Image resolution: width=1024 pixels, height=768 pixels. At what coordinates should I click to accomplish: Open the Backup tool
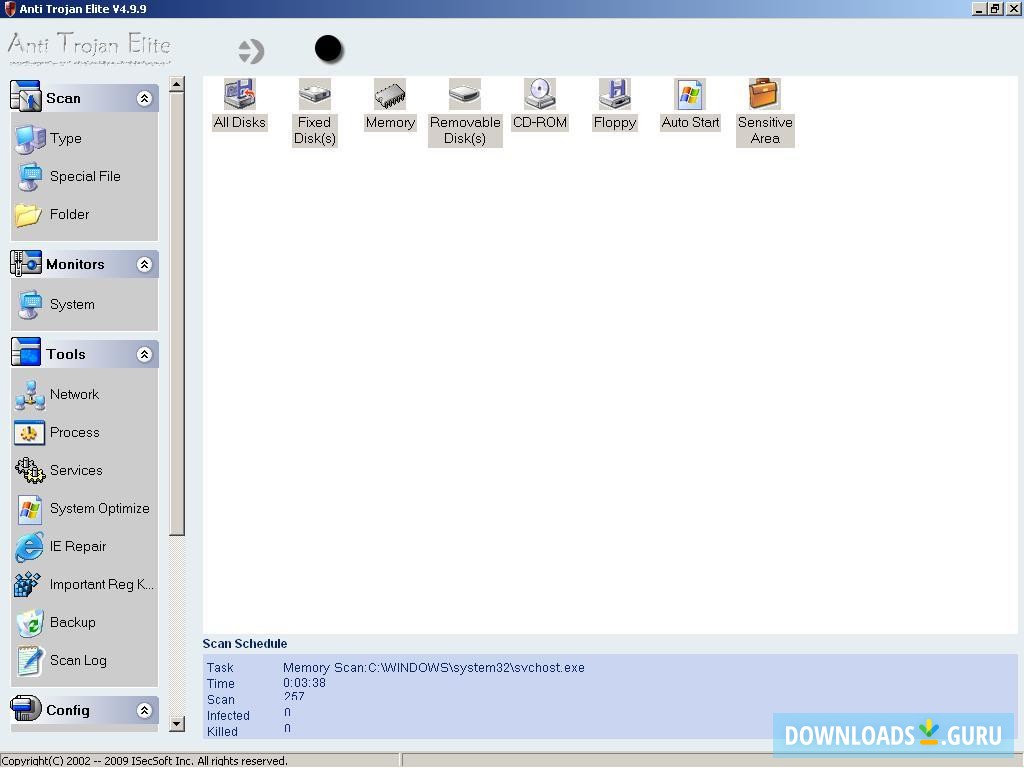[56, 622]
